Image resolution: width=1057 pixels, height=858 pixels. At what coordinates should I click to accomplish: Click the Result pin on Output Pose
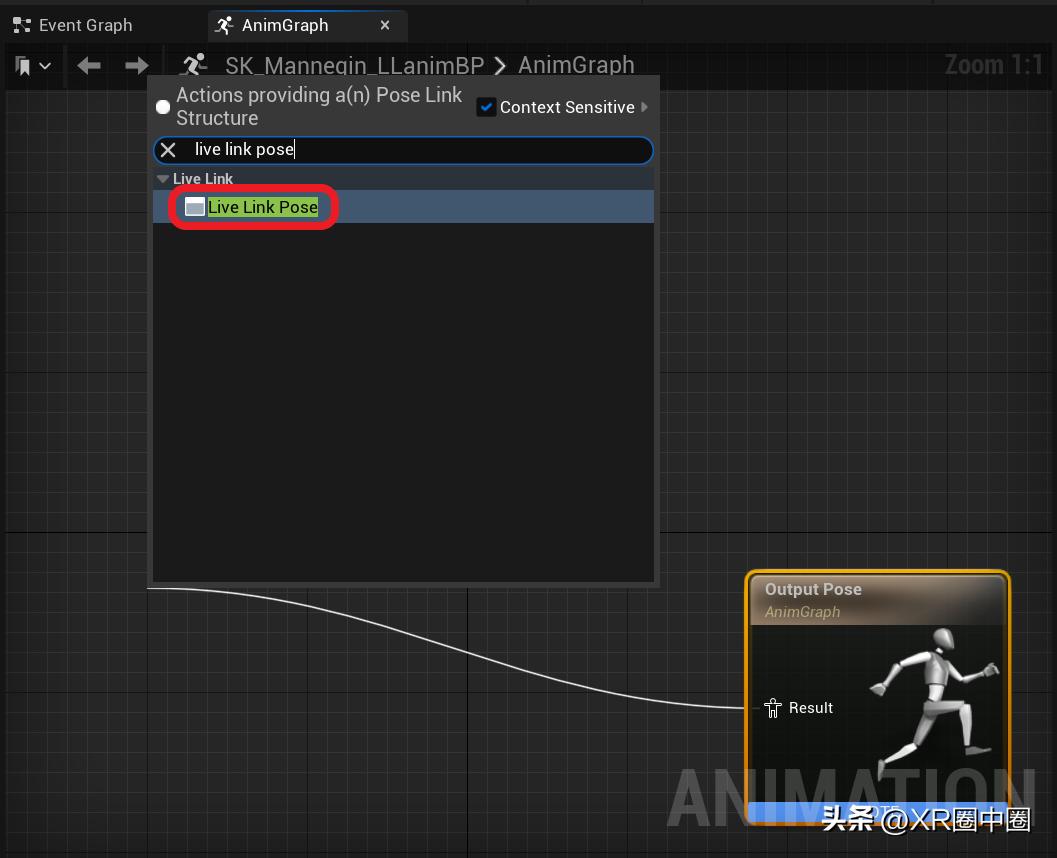(x=773, y=708)
